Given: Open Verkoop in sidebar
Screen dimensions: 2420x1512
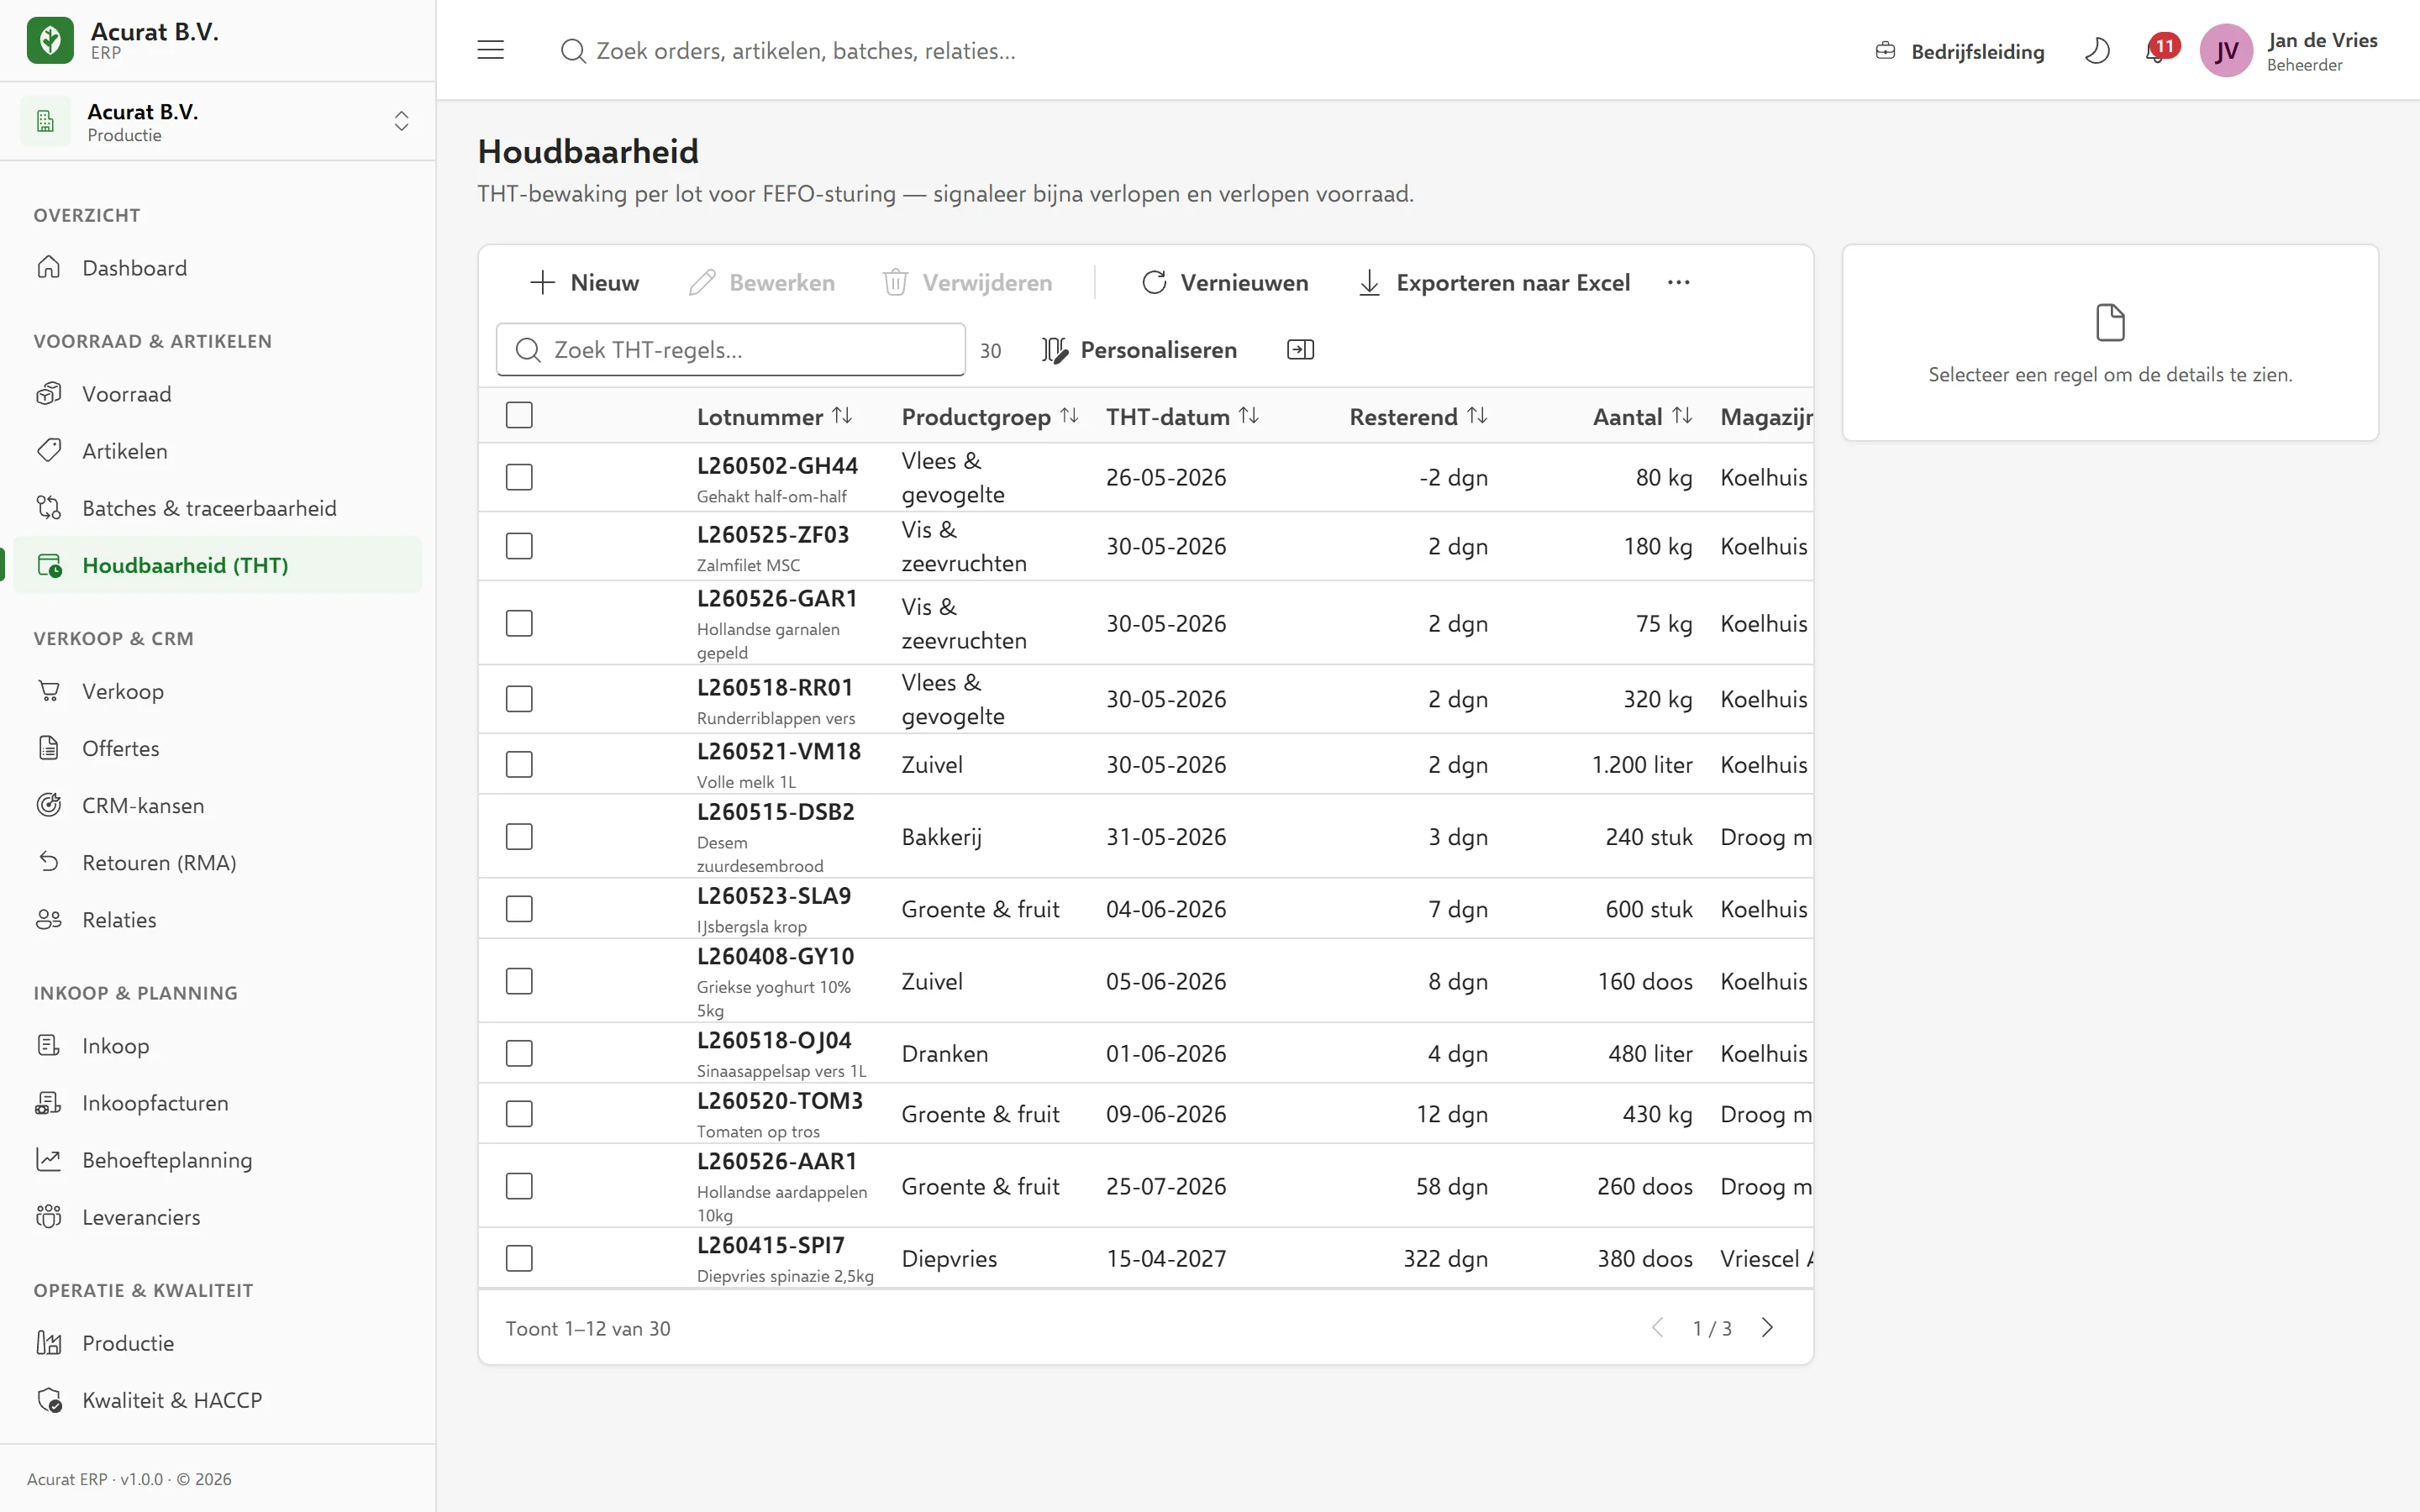Looking at the screenshot, I should click(217, 690).
